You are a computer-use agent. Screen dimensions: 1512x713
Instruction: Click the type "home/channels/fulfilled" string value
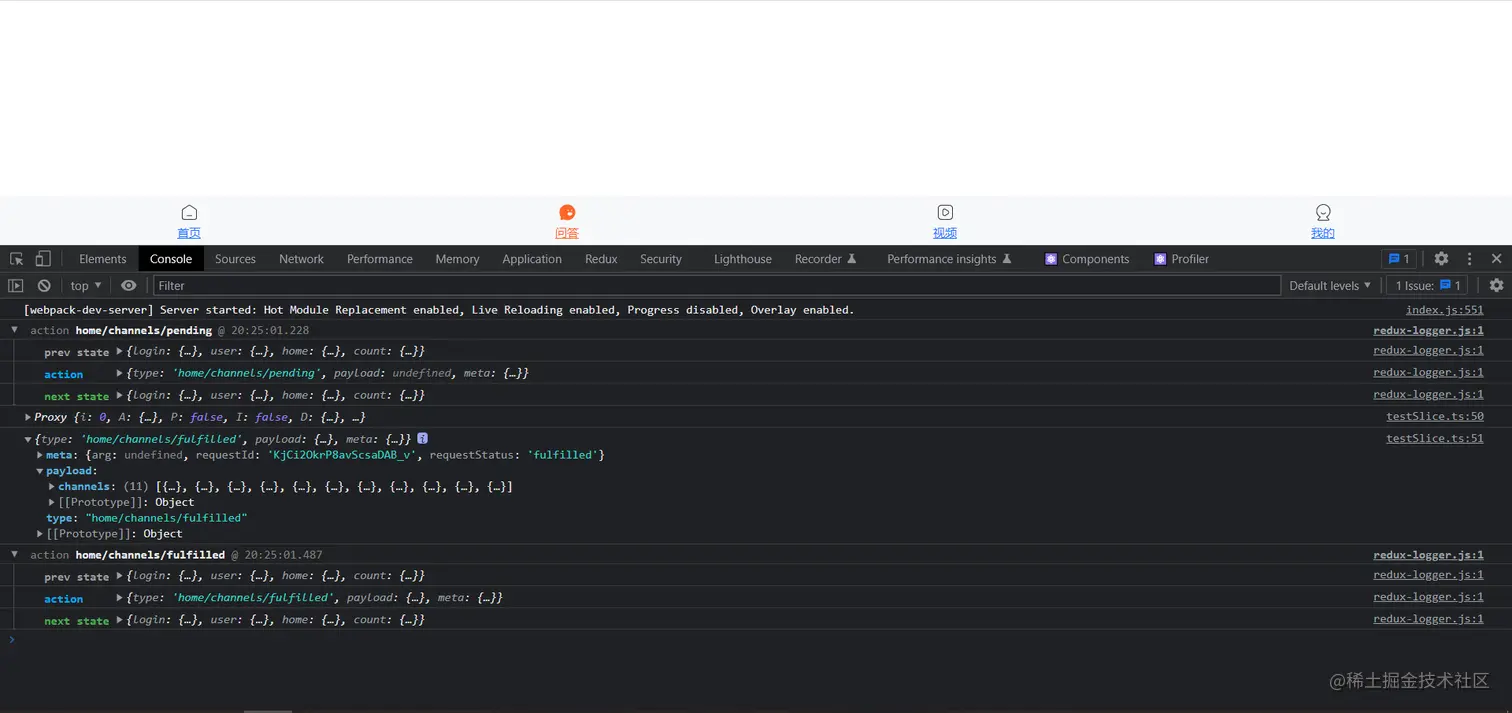click(164, 518)
